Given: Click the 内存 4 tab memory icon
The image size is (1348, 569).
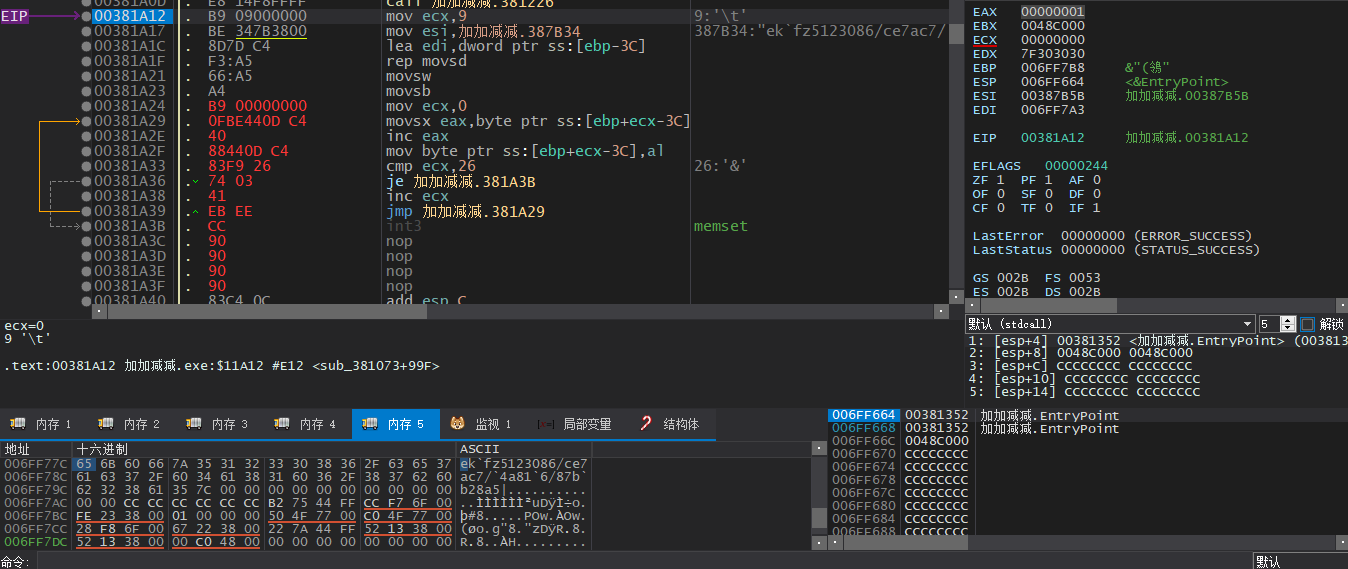Looking at the screenshot, I should tap(282, 424).
